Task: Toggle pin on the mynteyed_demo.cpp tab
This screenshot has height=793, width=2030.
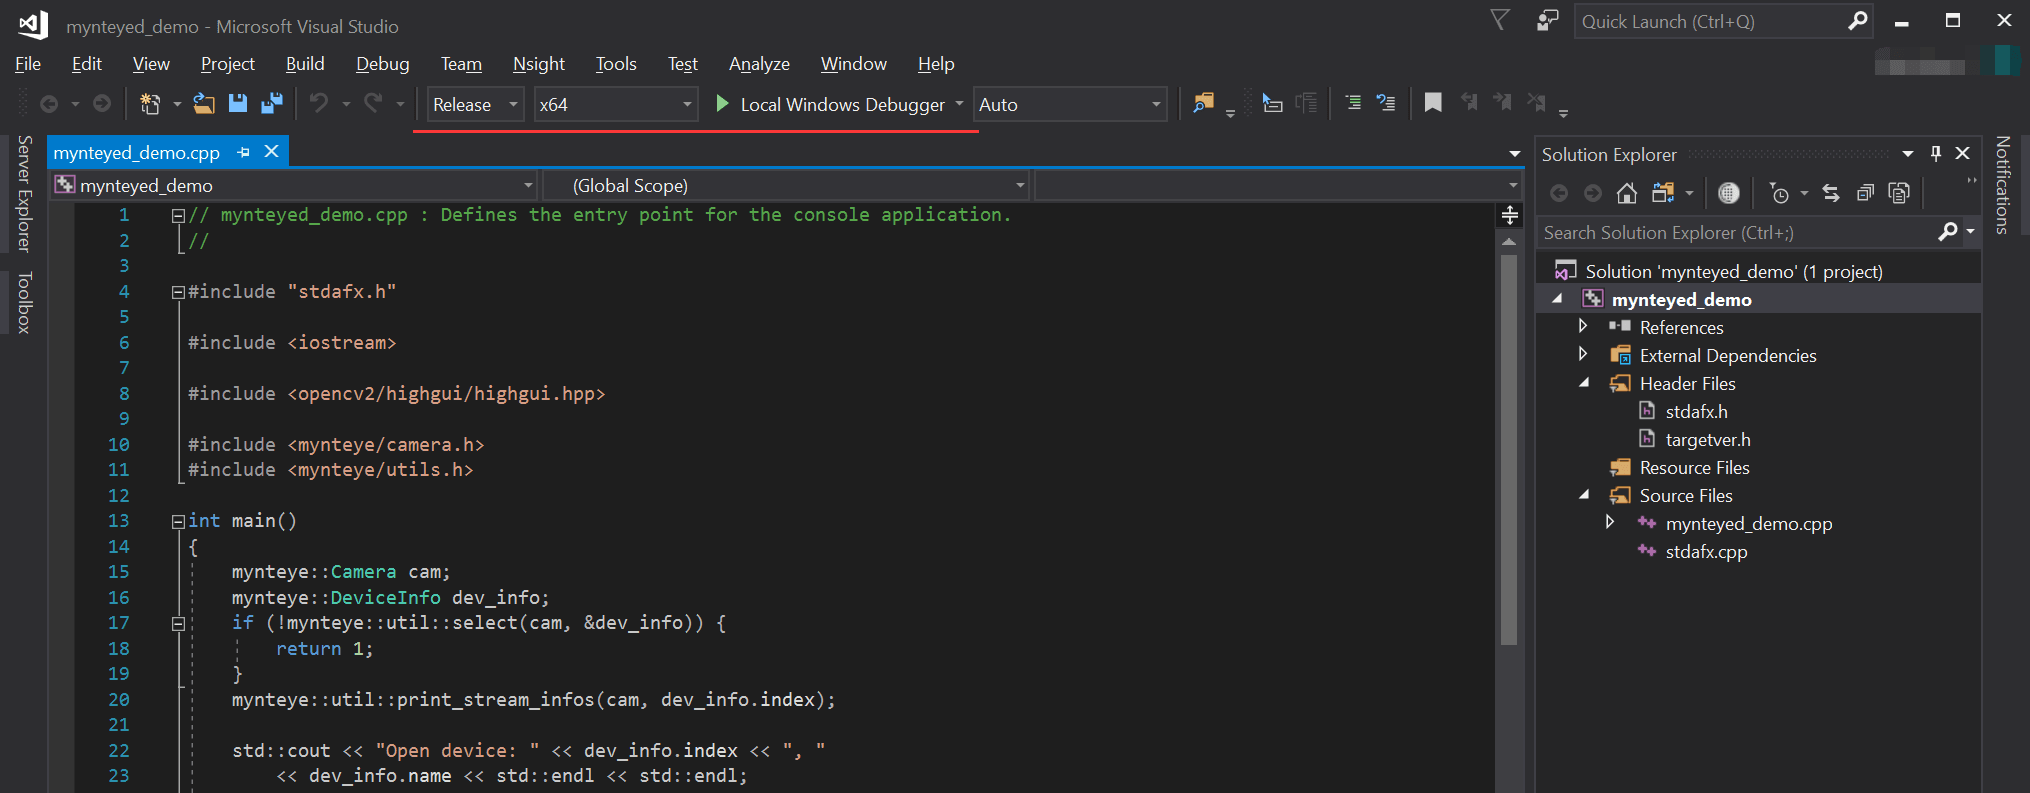Action: tap(244, 152)
